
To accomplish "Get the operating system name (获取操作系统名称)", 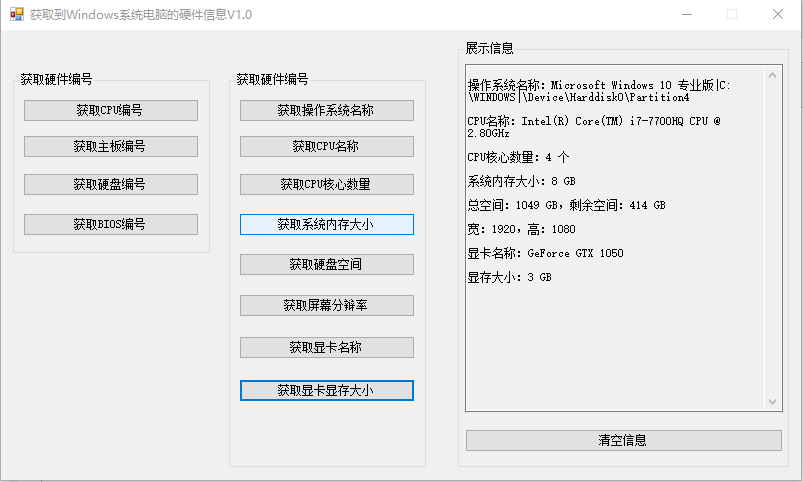I will [327, 110].
